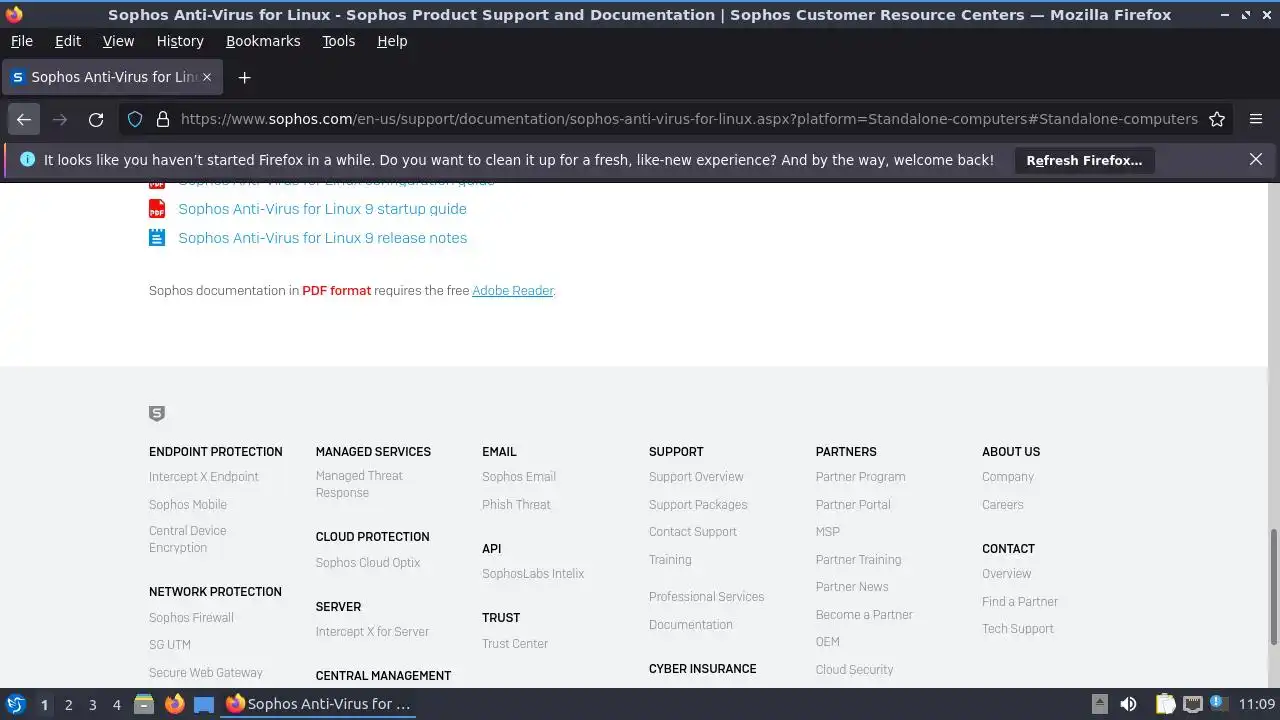Open Managed Threat Response link
This screenshot has height=720, width=1280.
point(359,484)
